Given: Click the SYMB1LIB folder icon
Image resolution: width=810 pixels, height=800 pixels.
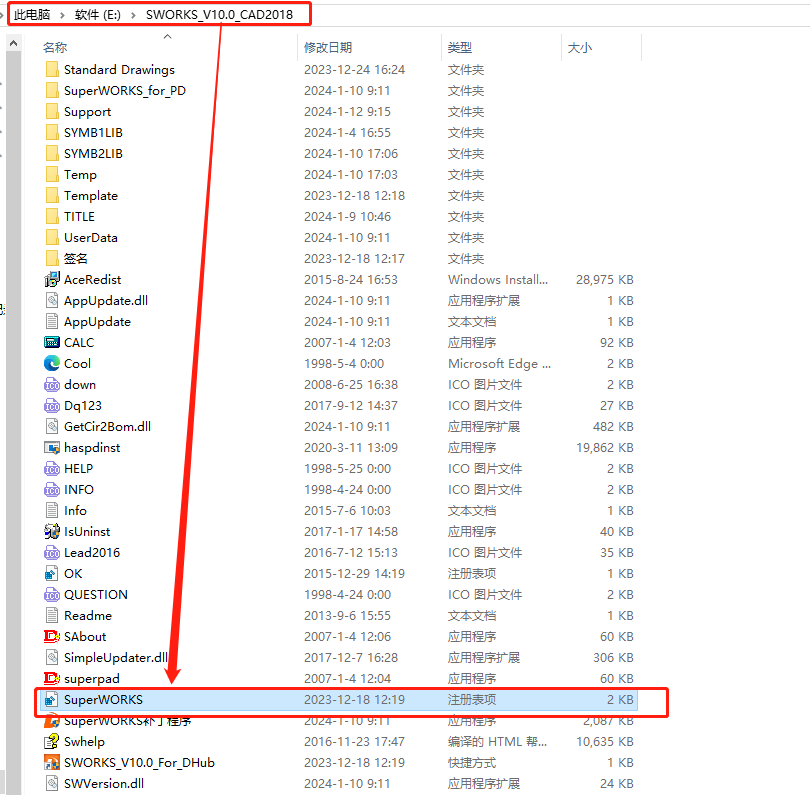Looking at the screenshot, I should pos(52,132).
